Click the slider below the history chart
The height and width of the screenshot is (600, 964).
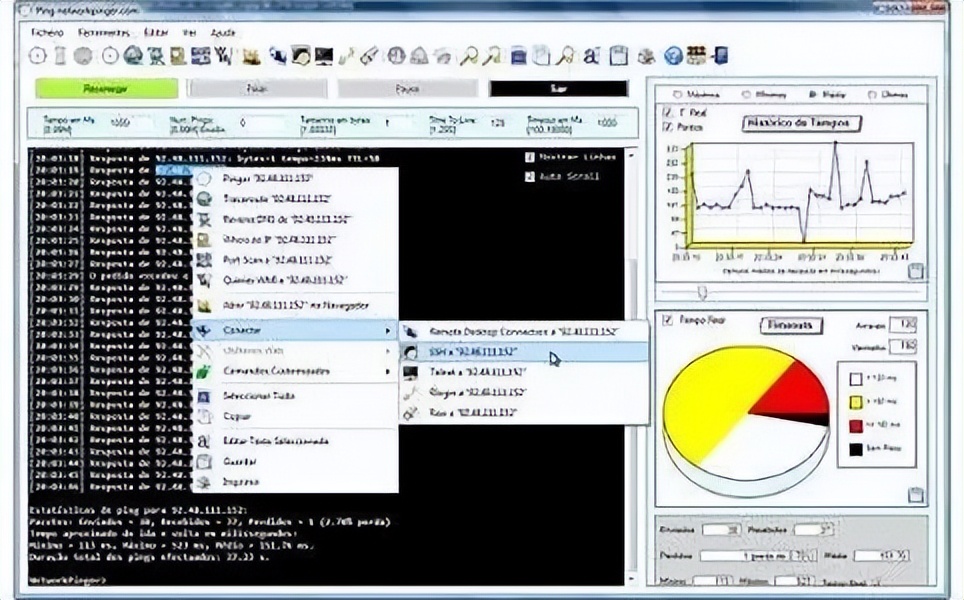tap(702, 292)
